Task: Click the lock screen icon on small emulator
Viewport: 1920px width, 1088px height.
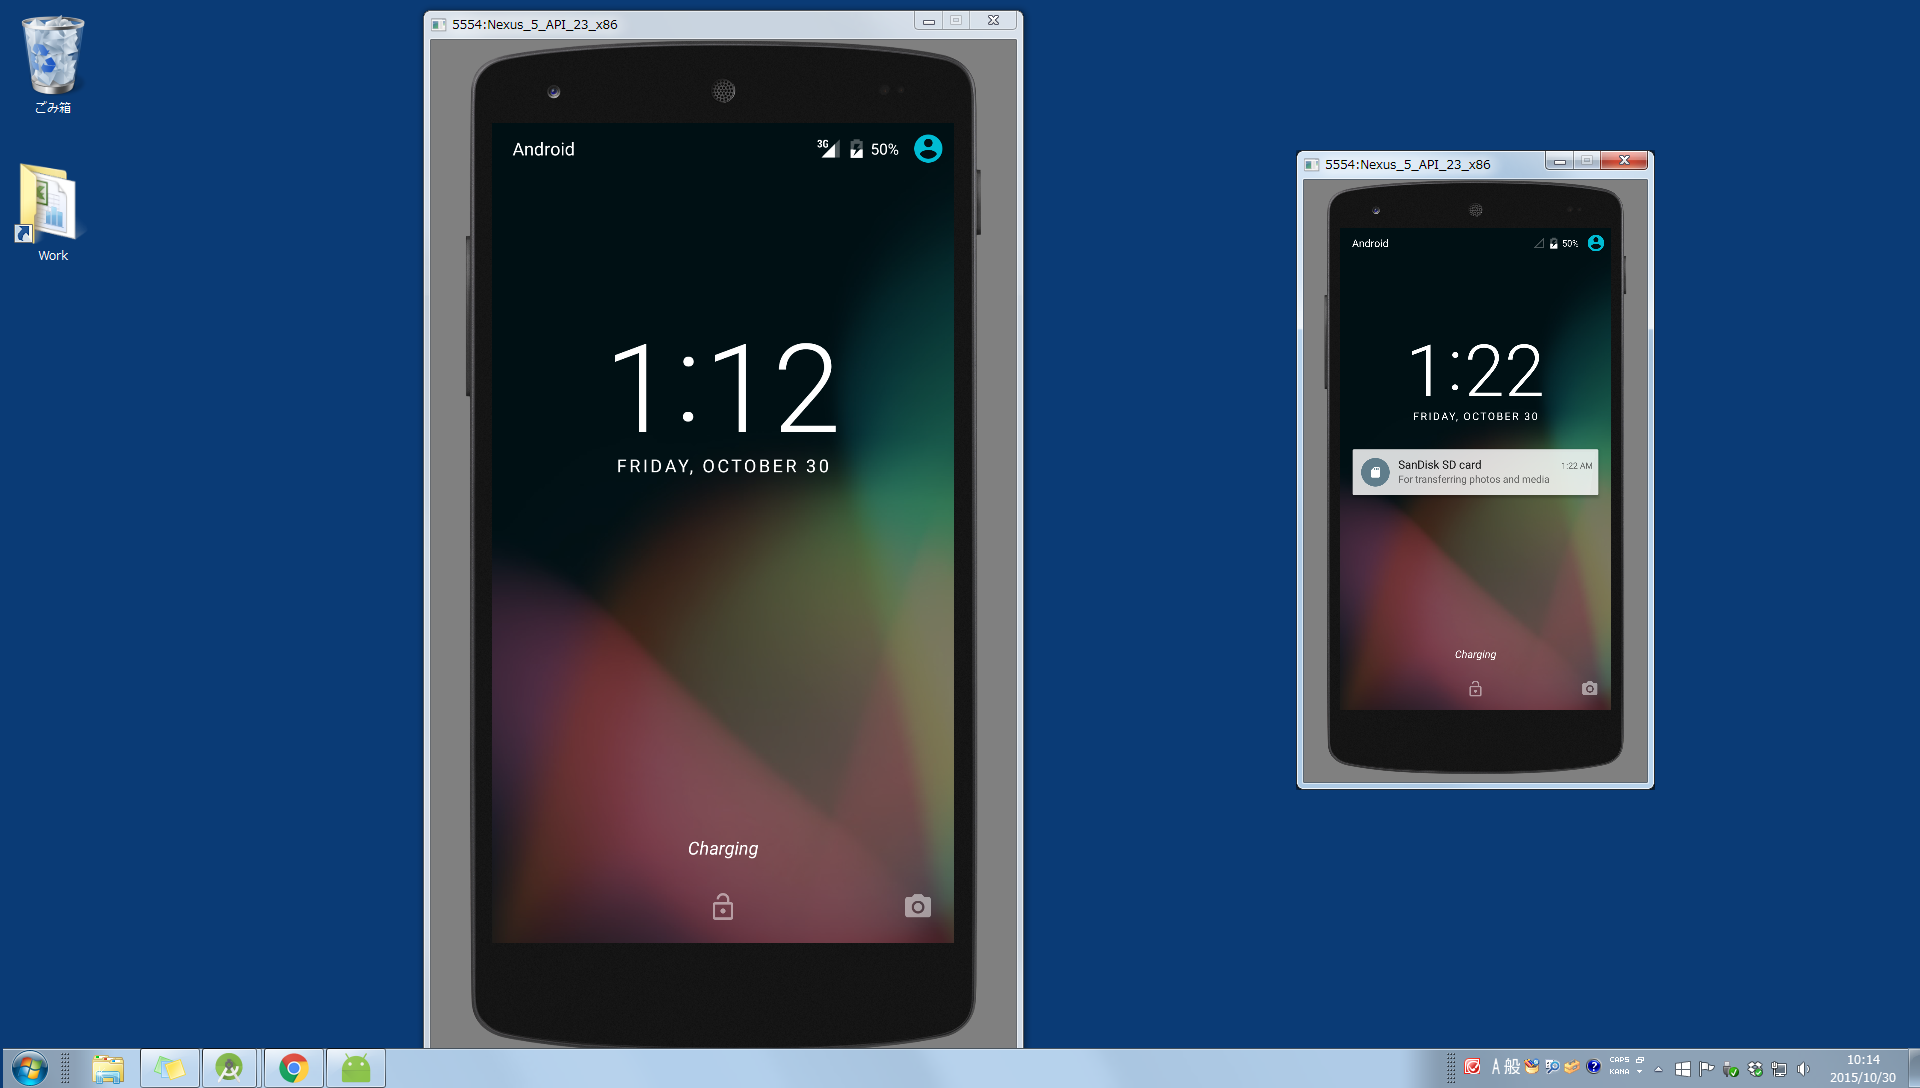Action: tap(1476, 688)
